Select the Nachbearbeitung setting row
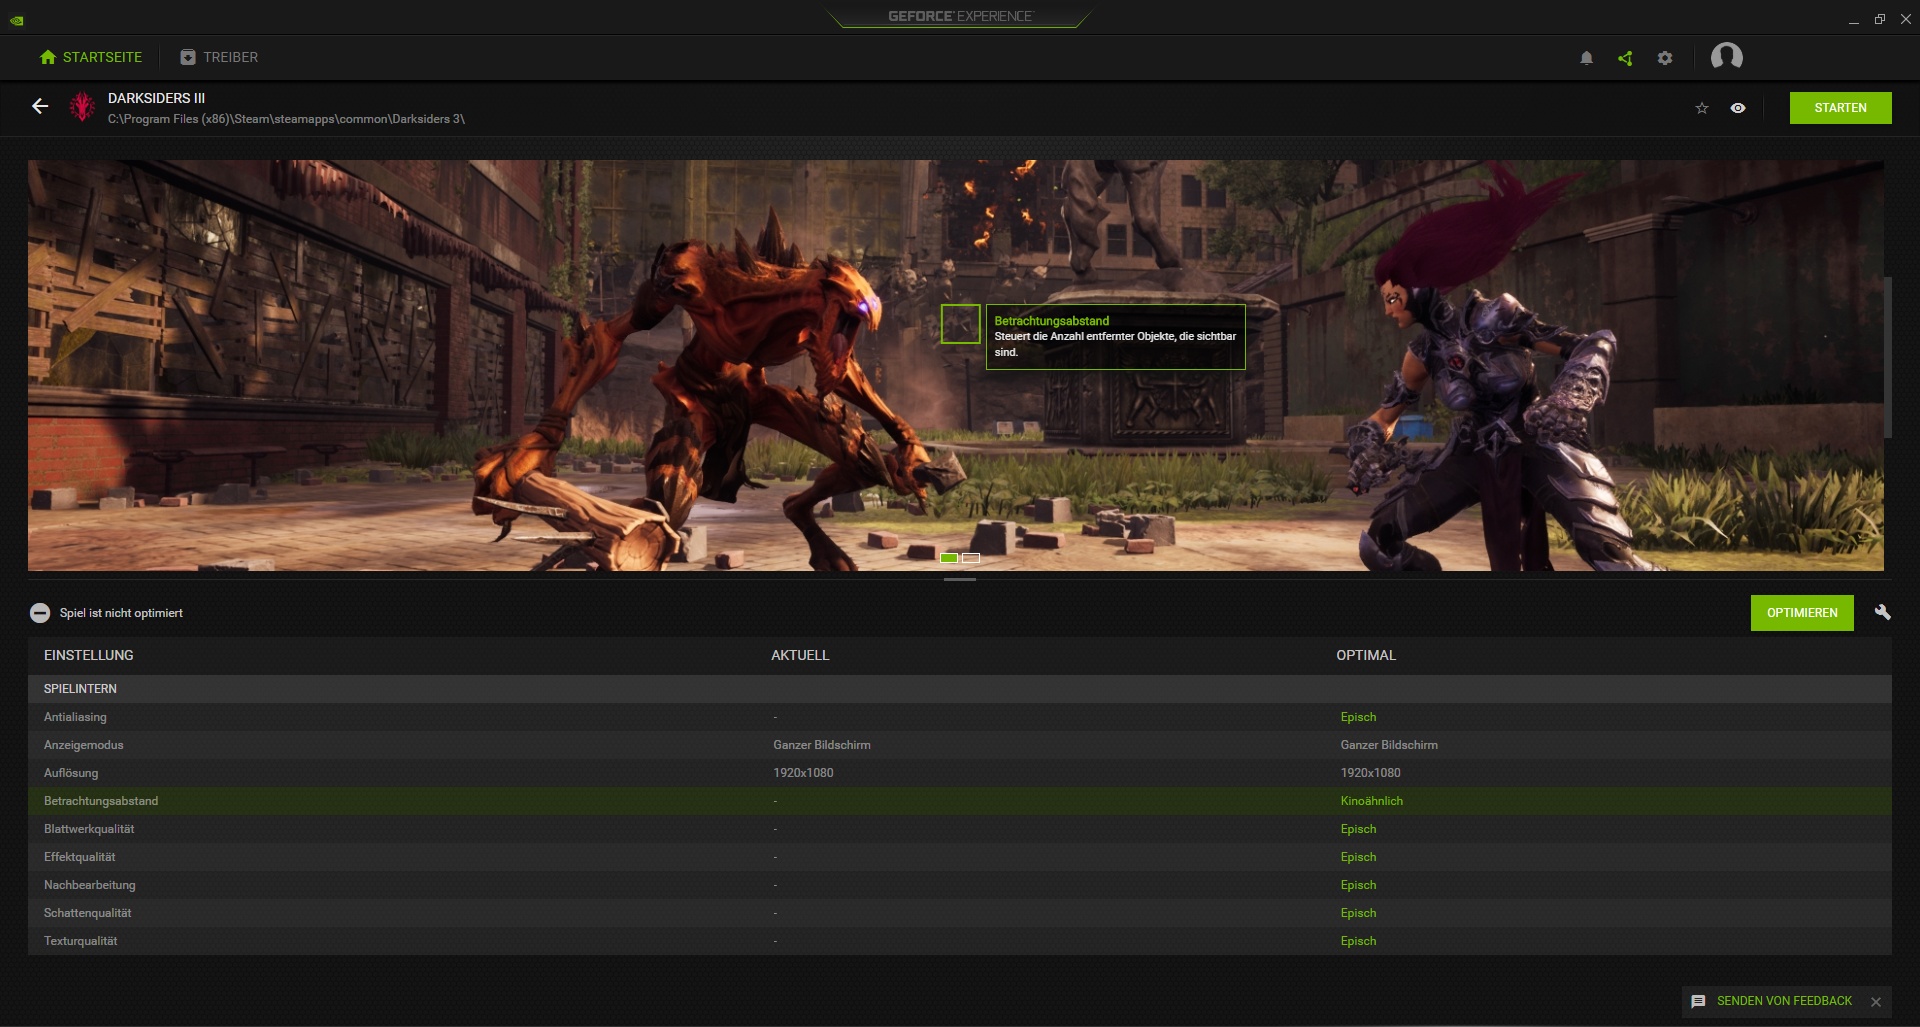This screenshot has width=1920, height=1027. coord(960,885)
